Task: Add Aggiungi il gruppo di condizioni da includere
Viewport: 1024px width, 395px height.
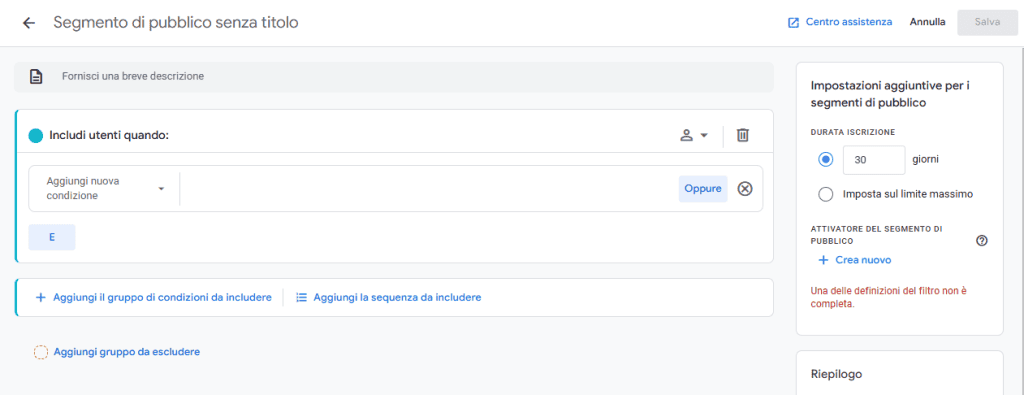Action: point(153,298)
